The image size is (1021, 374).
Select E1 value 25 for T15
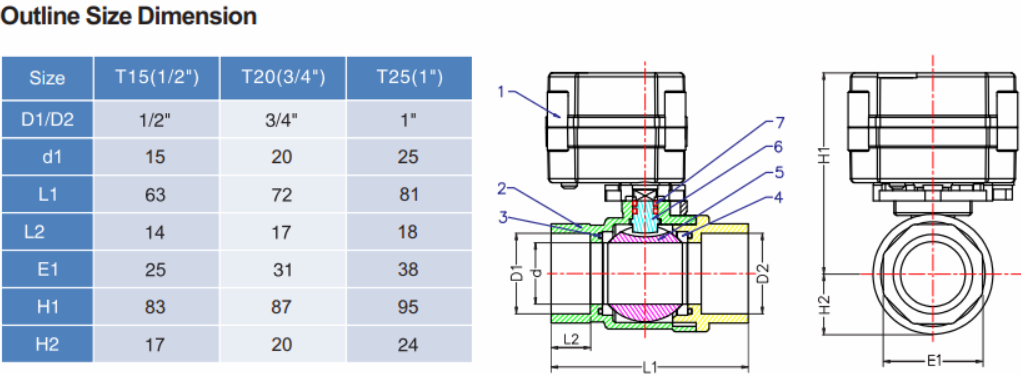[x=156, y=270]
